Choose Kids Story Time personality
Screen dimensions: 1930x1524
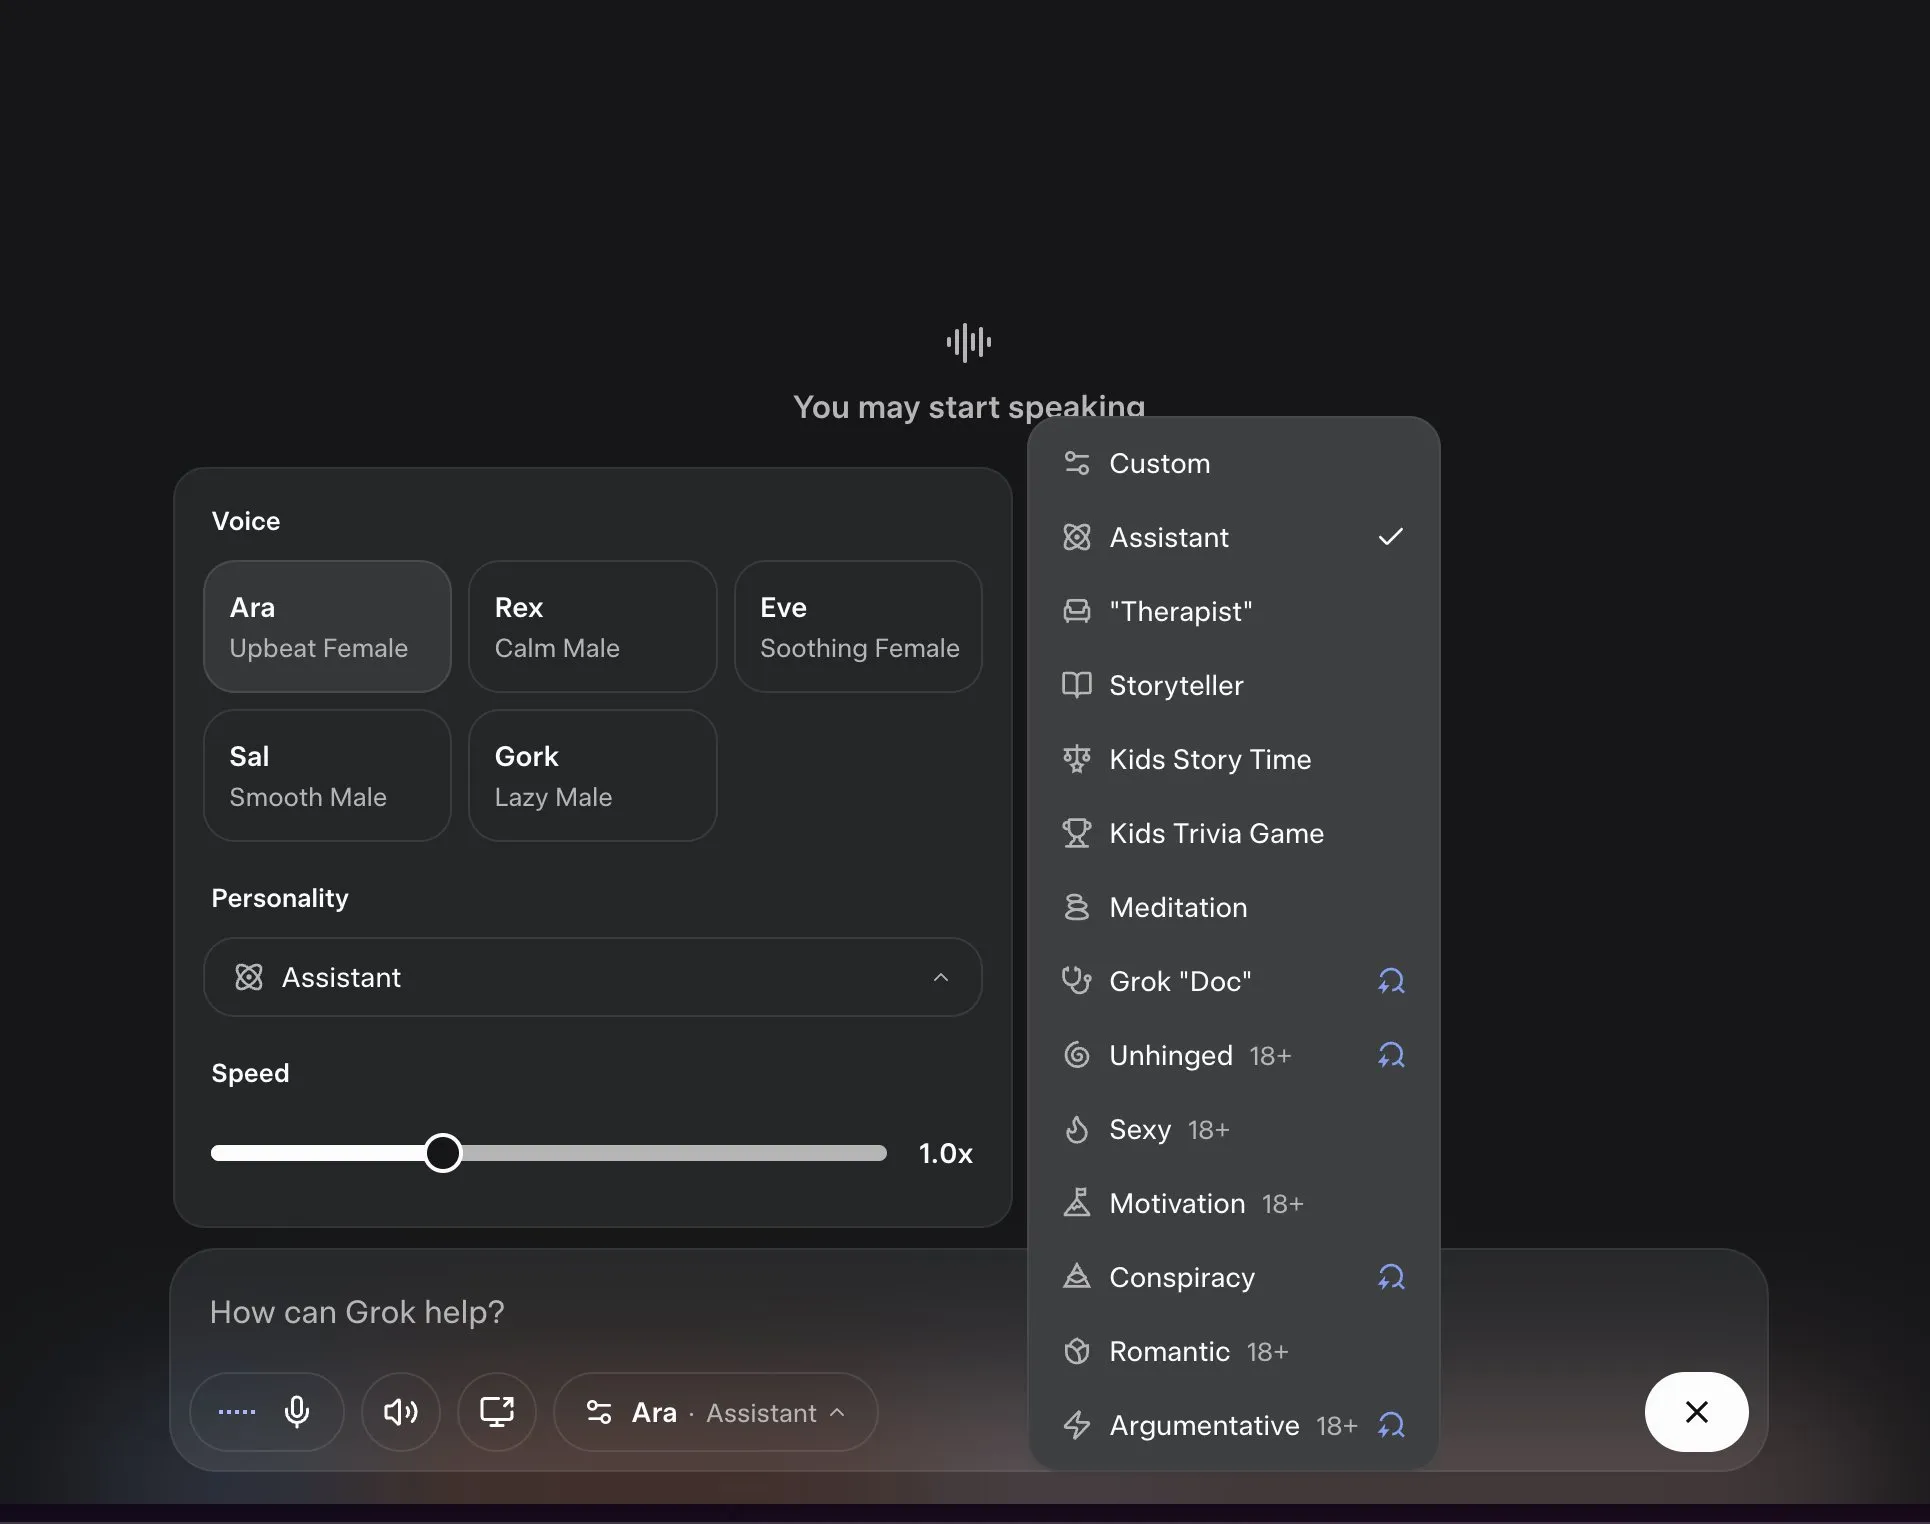1234,759
